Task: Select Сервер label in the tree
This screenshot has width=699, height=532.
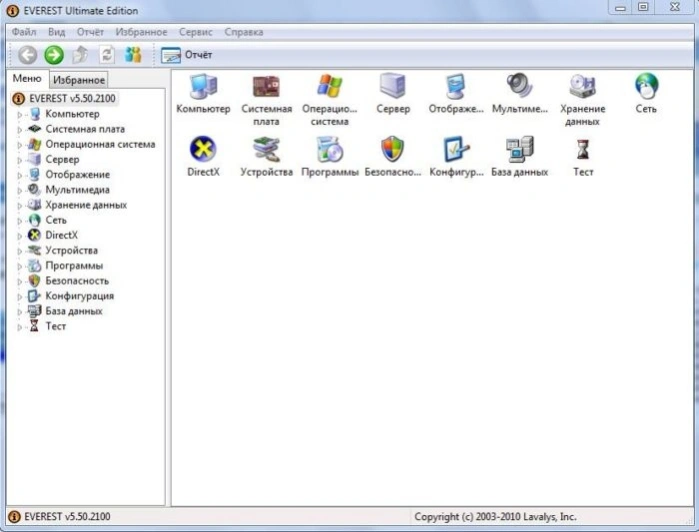Action: point(62,160)
